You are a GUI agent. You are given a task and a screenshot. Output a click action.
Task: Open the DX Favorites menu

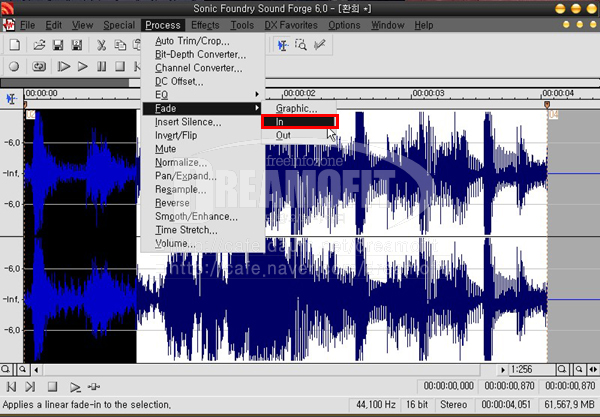click(291, 25)
